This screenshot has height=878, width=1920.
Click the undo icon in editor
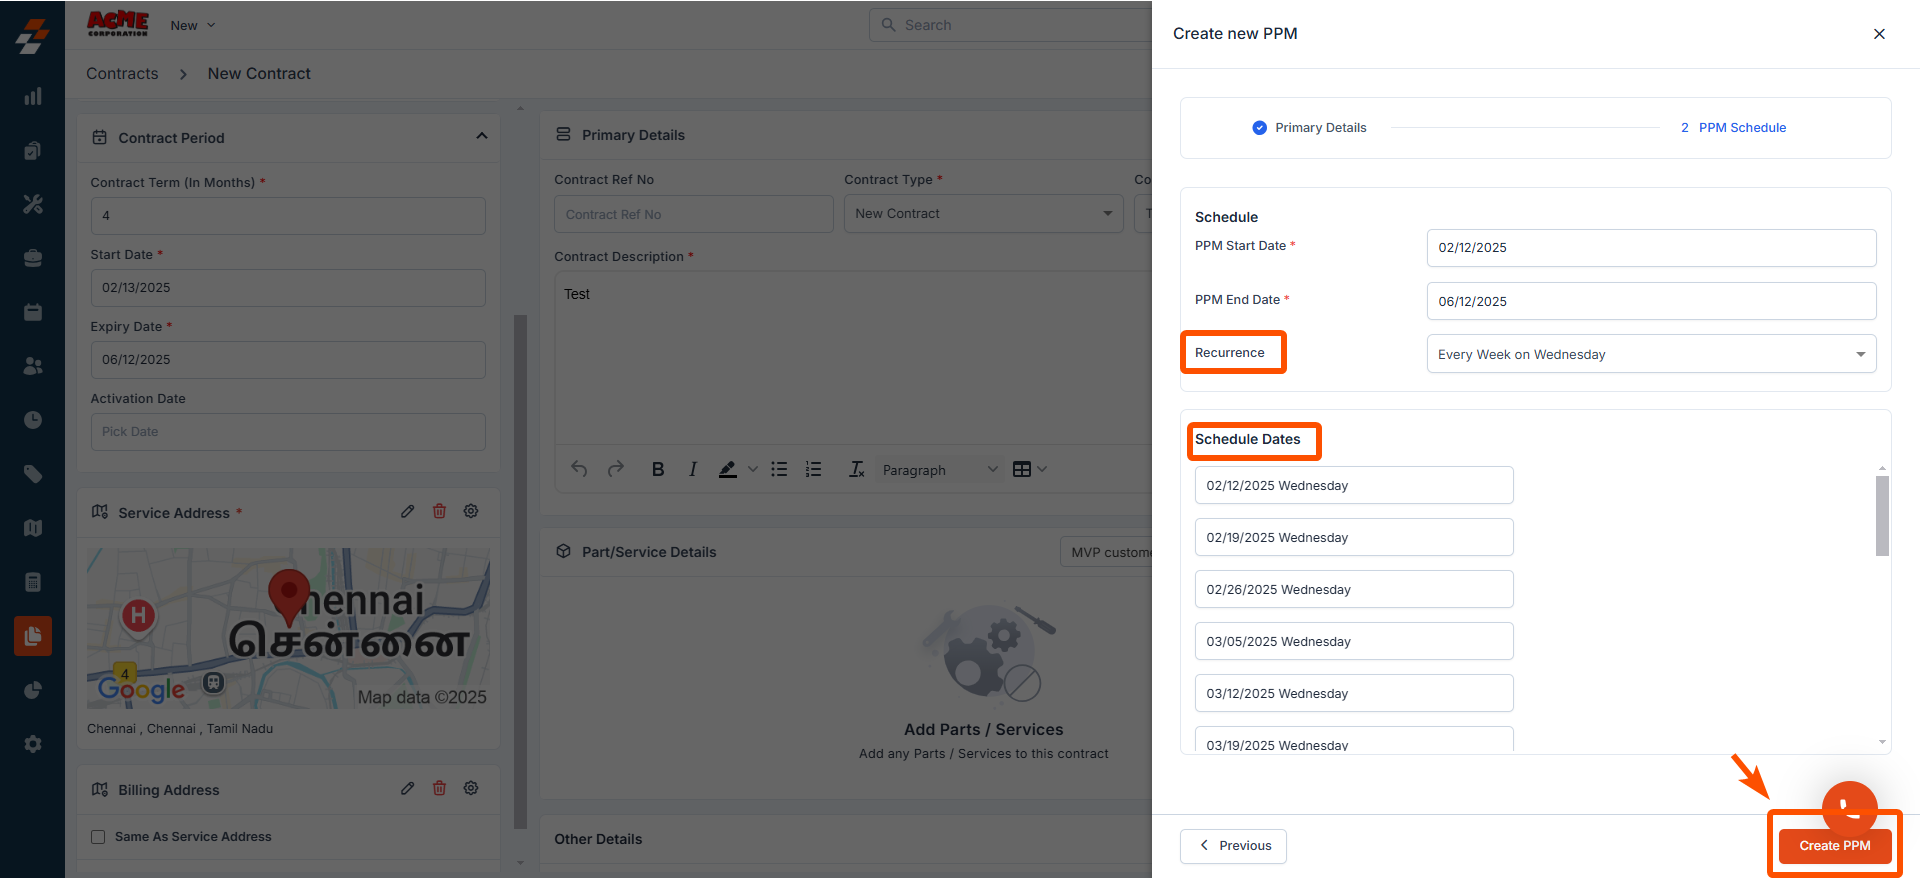[579, 469]
